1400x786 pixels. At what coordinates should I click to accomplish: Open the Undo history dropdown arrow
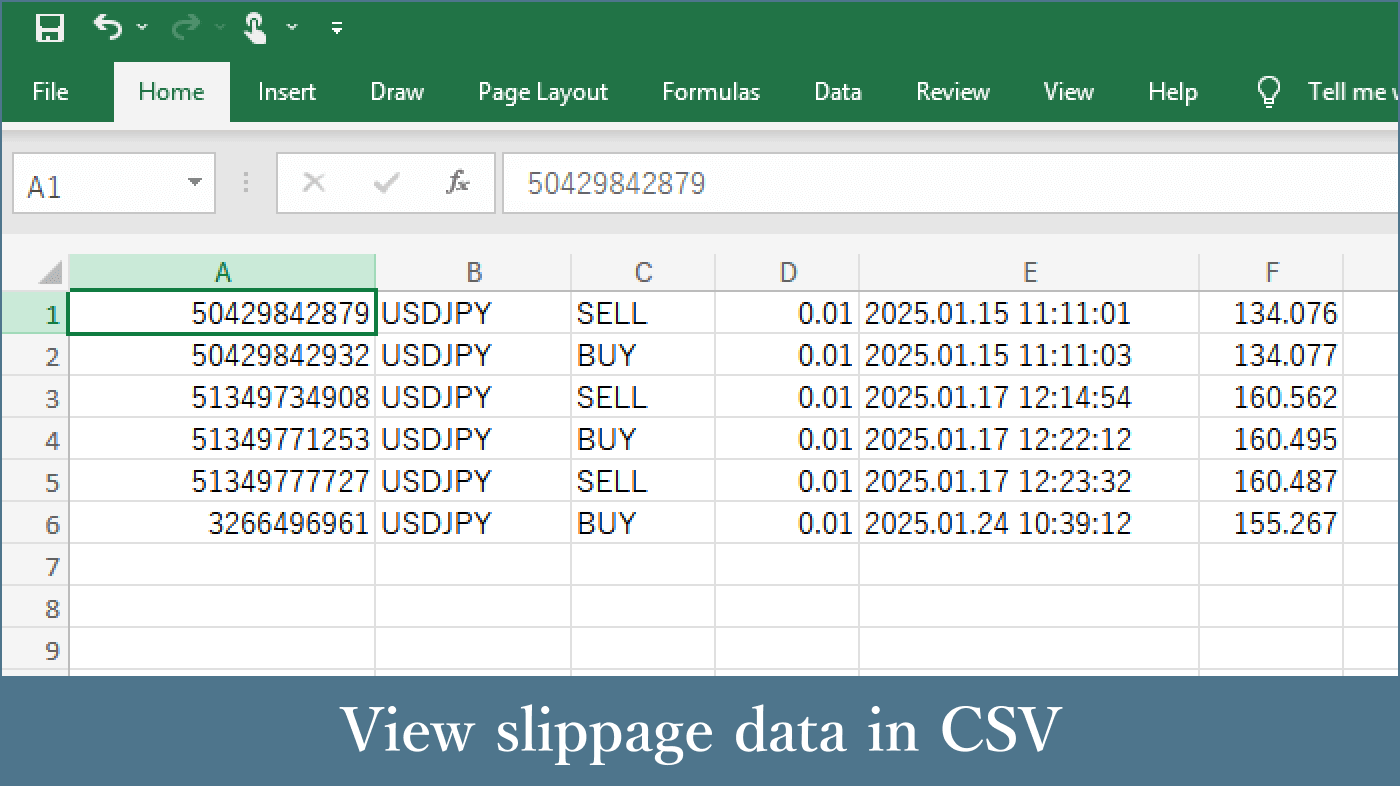click(x=142, y=27)
